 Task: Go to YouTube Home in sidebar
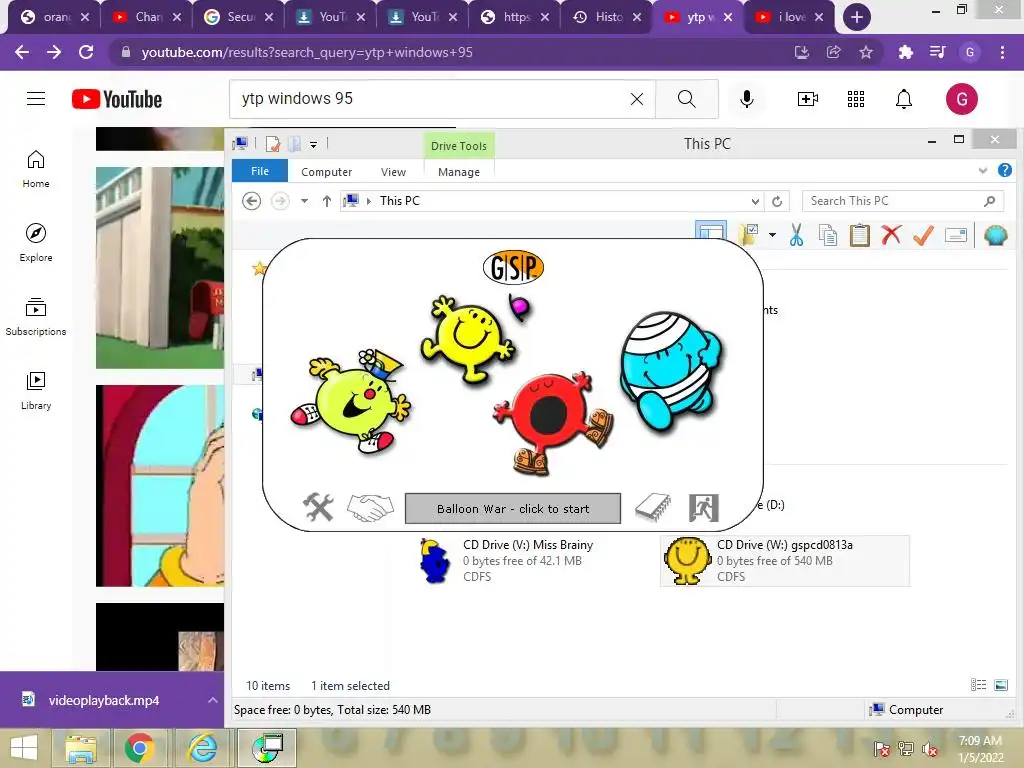36,168
